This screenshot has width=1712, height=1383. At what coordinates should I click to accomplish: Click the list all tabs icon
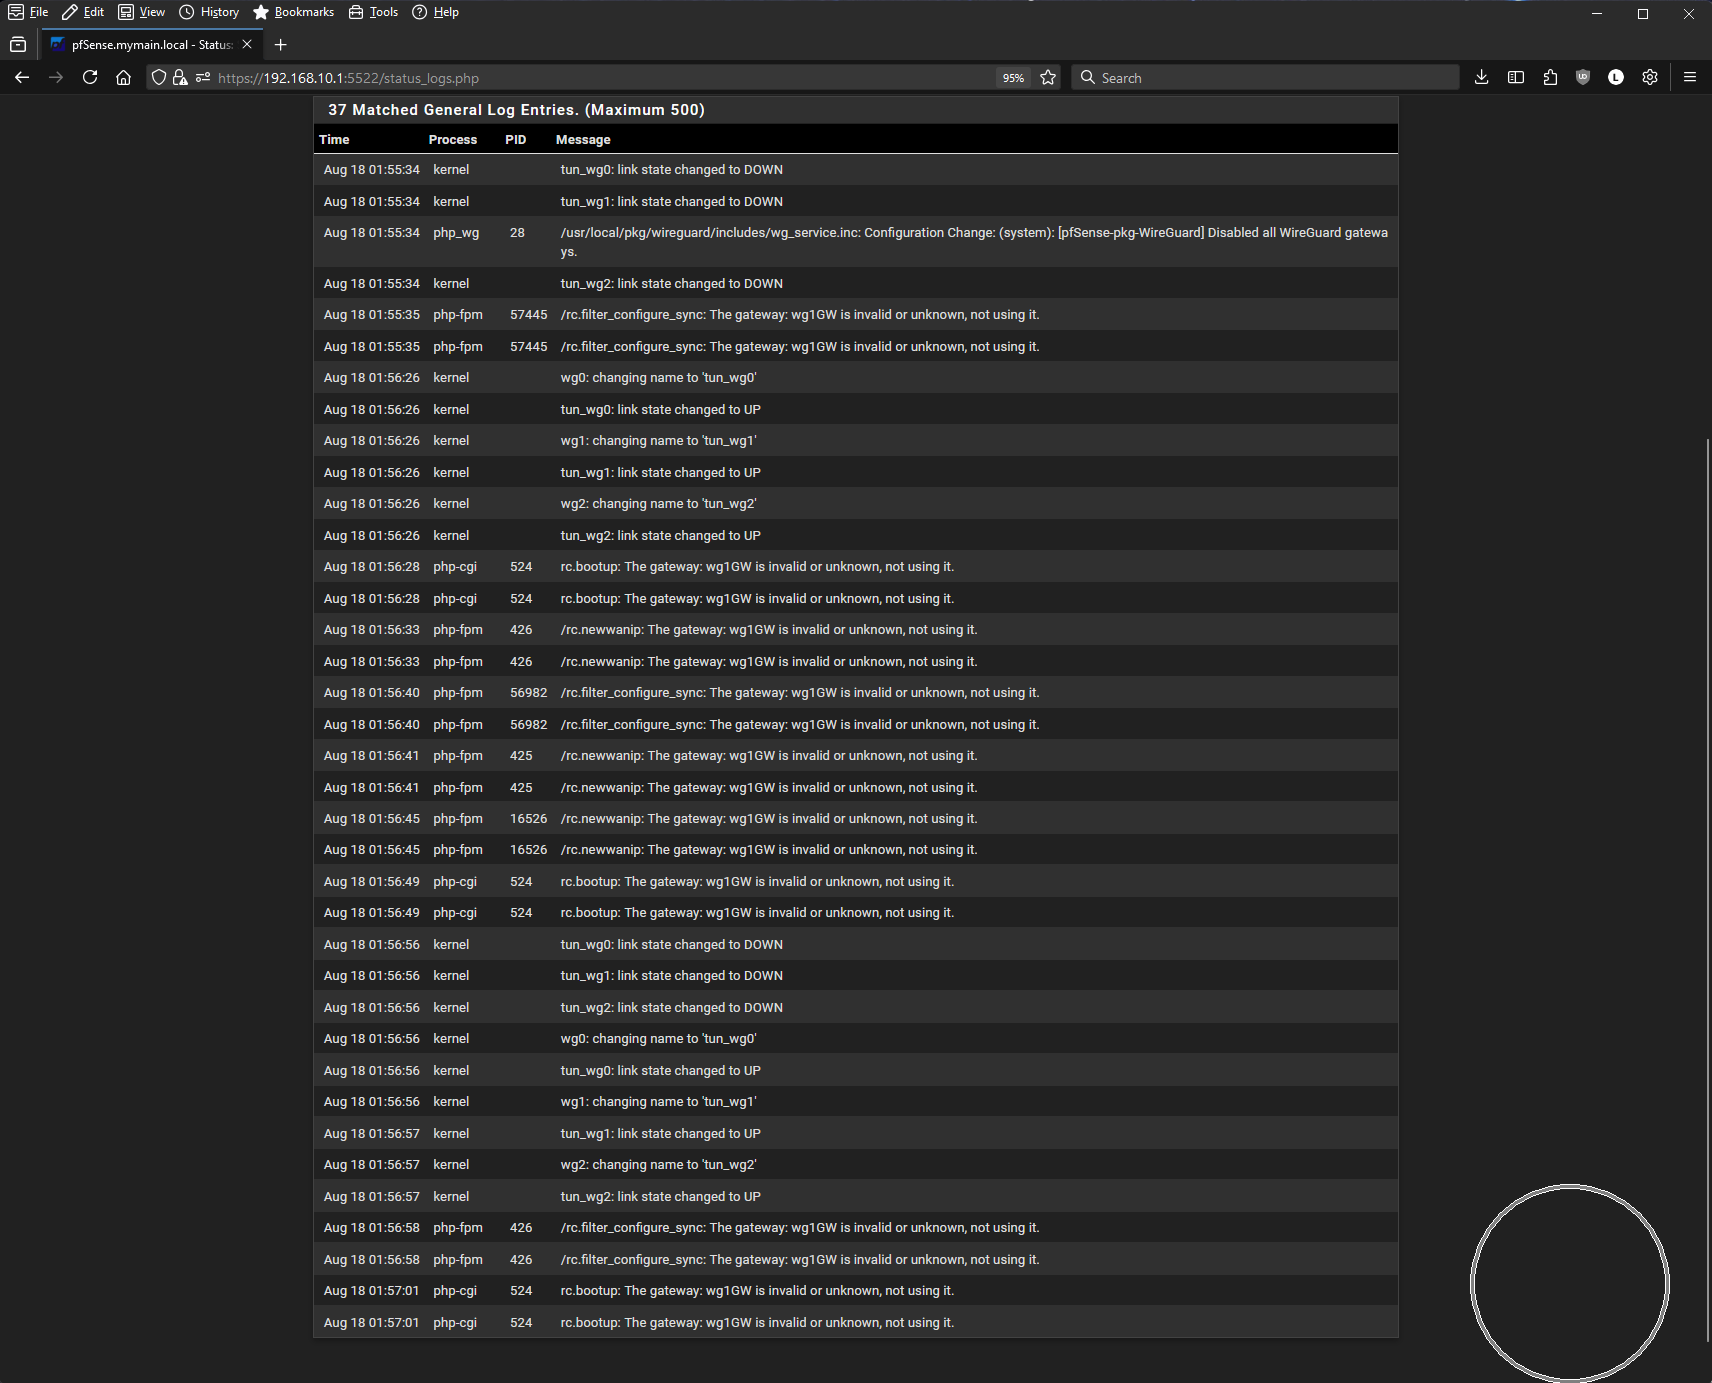coord(18,45)
